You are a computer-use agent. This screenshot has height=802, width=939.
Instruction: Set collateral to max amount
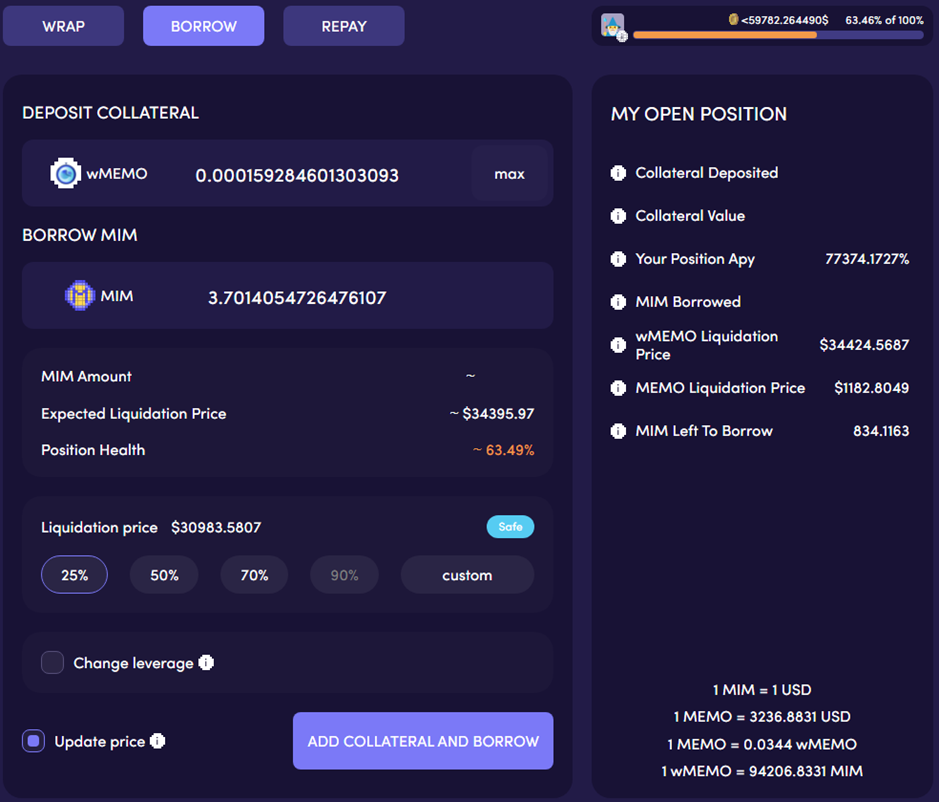[x=510, y=174]
